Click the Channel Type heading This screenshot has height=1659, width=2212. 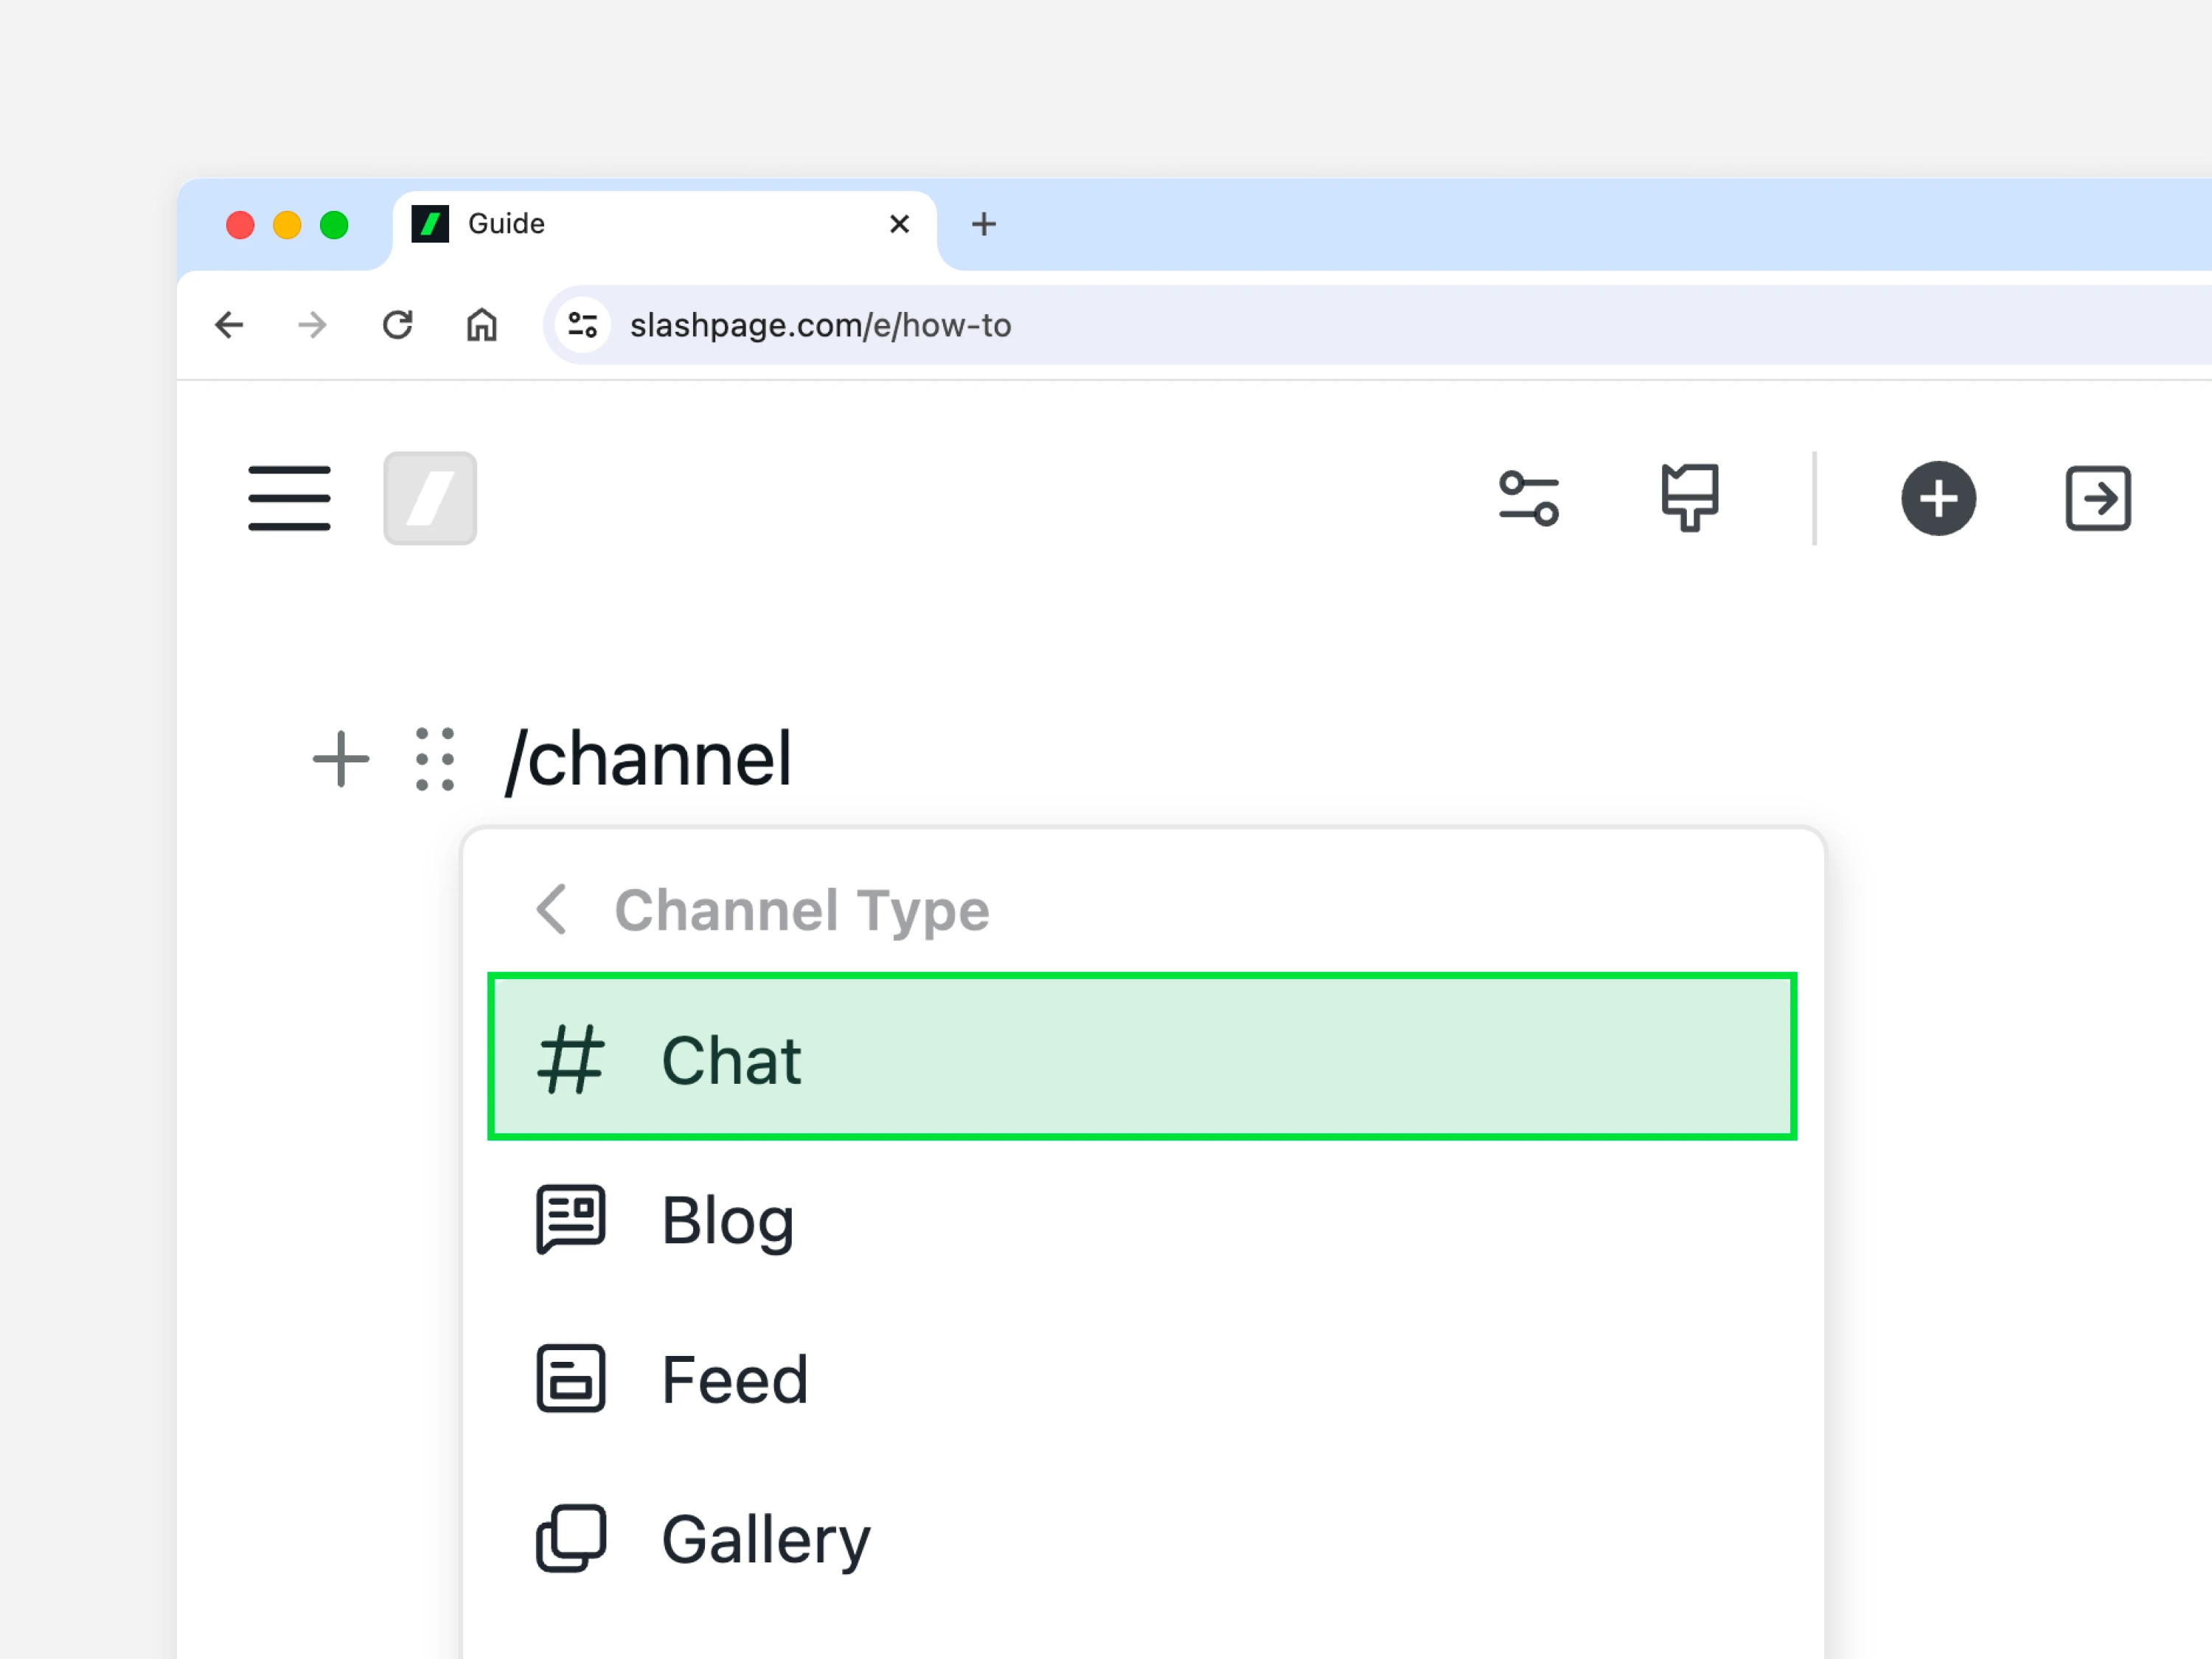(802, 910)
